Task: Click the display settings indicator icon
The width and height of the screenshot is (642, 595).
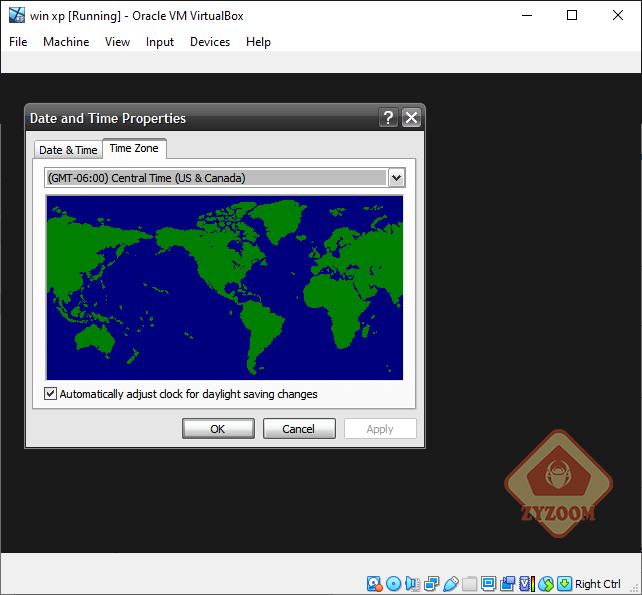Action: (x=488, y=583)
